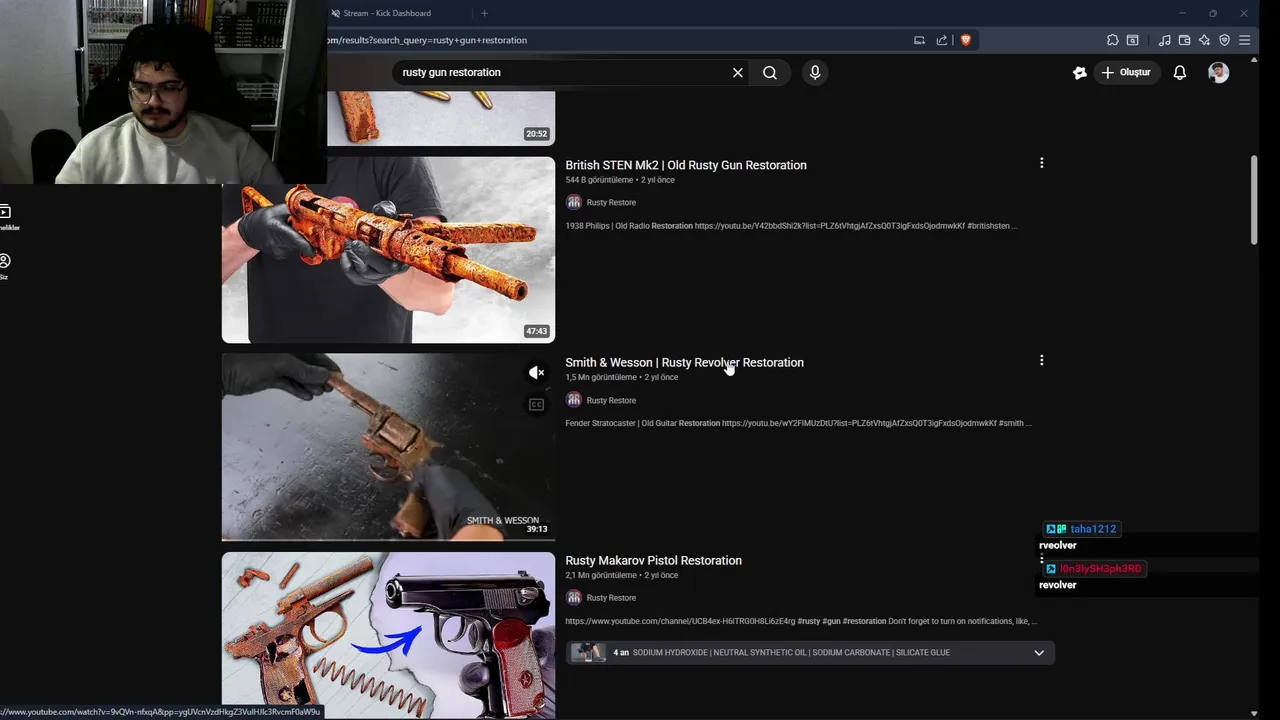
Task: Open Brave Wallet icon
Action: tap(1184, 40)
